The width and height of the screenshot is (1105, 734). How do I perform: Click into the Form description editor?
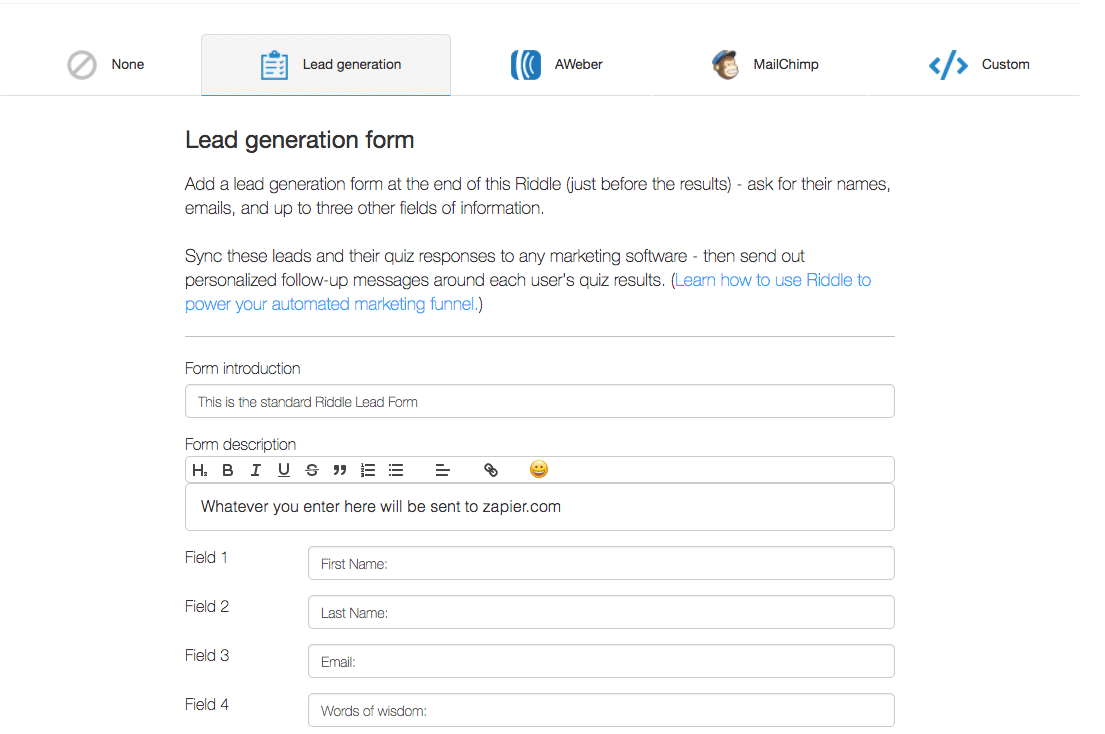pos(540,507)
